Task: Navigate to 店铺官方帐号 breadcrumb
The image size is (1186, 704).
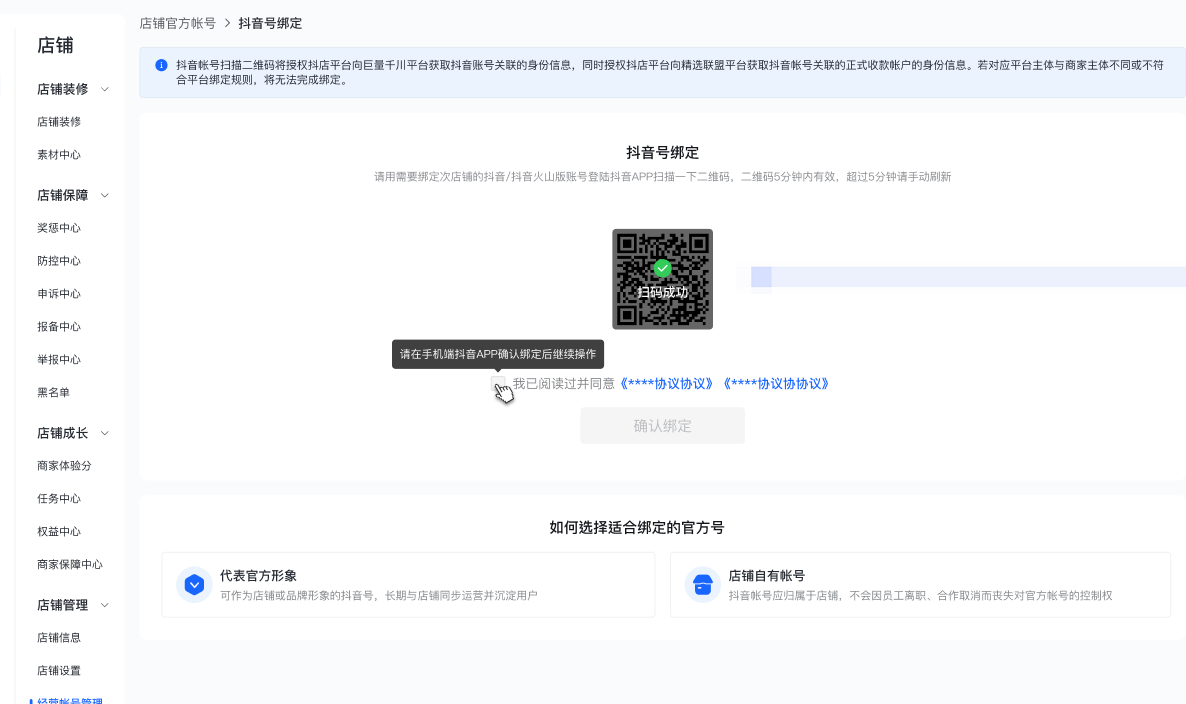Action: click(177, 23)
